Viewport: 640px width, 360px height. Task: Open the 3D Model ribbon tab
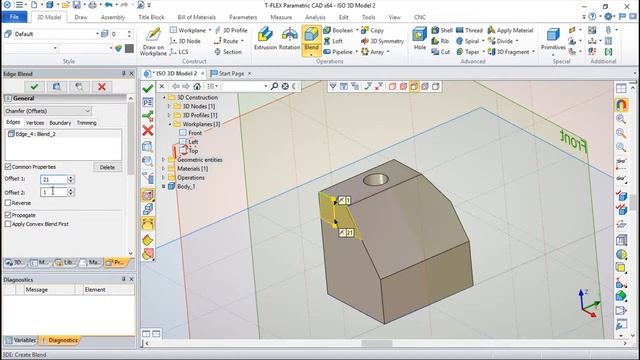[x=49, y=17]
